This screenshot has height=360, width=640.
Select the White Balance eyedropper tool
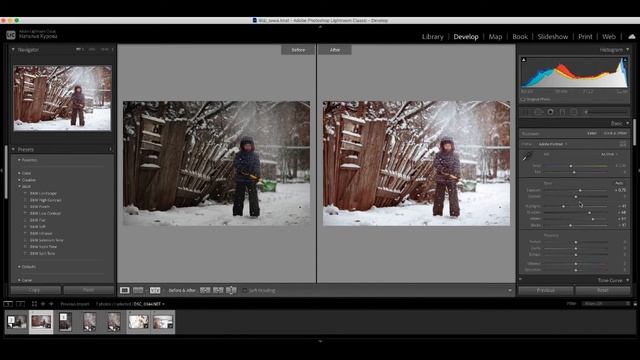tap(527, 156)
